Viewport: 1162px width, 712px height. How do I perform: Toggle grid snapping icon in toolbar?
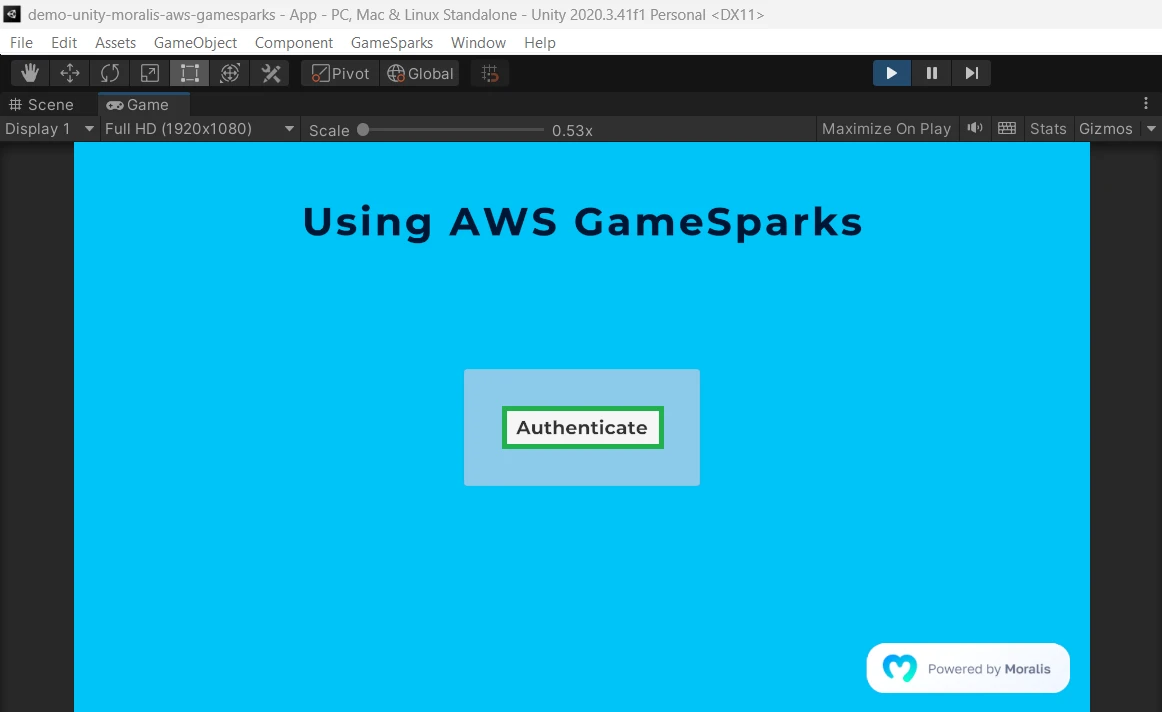(x=490, y=73)
